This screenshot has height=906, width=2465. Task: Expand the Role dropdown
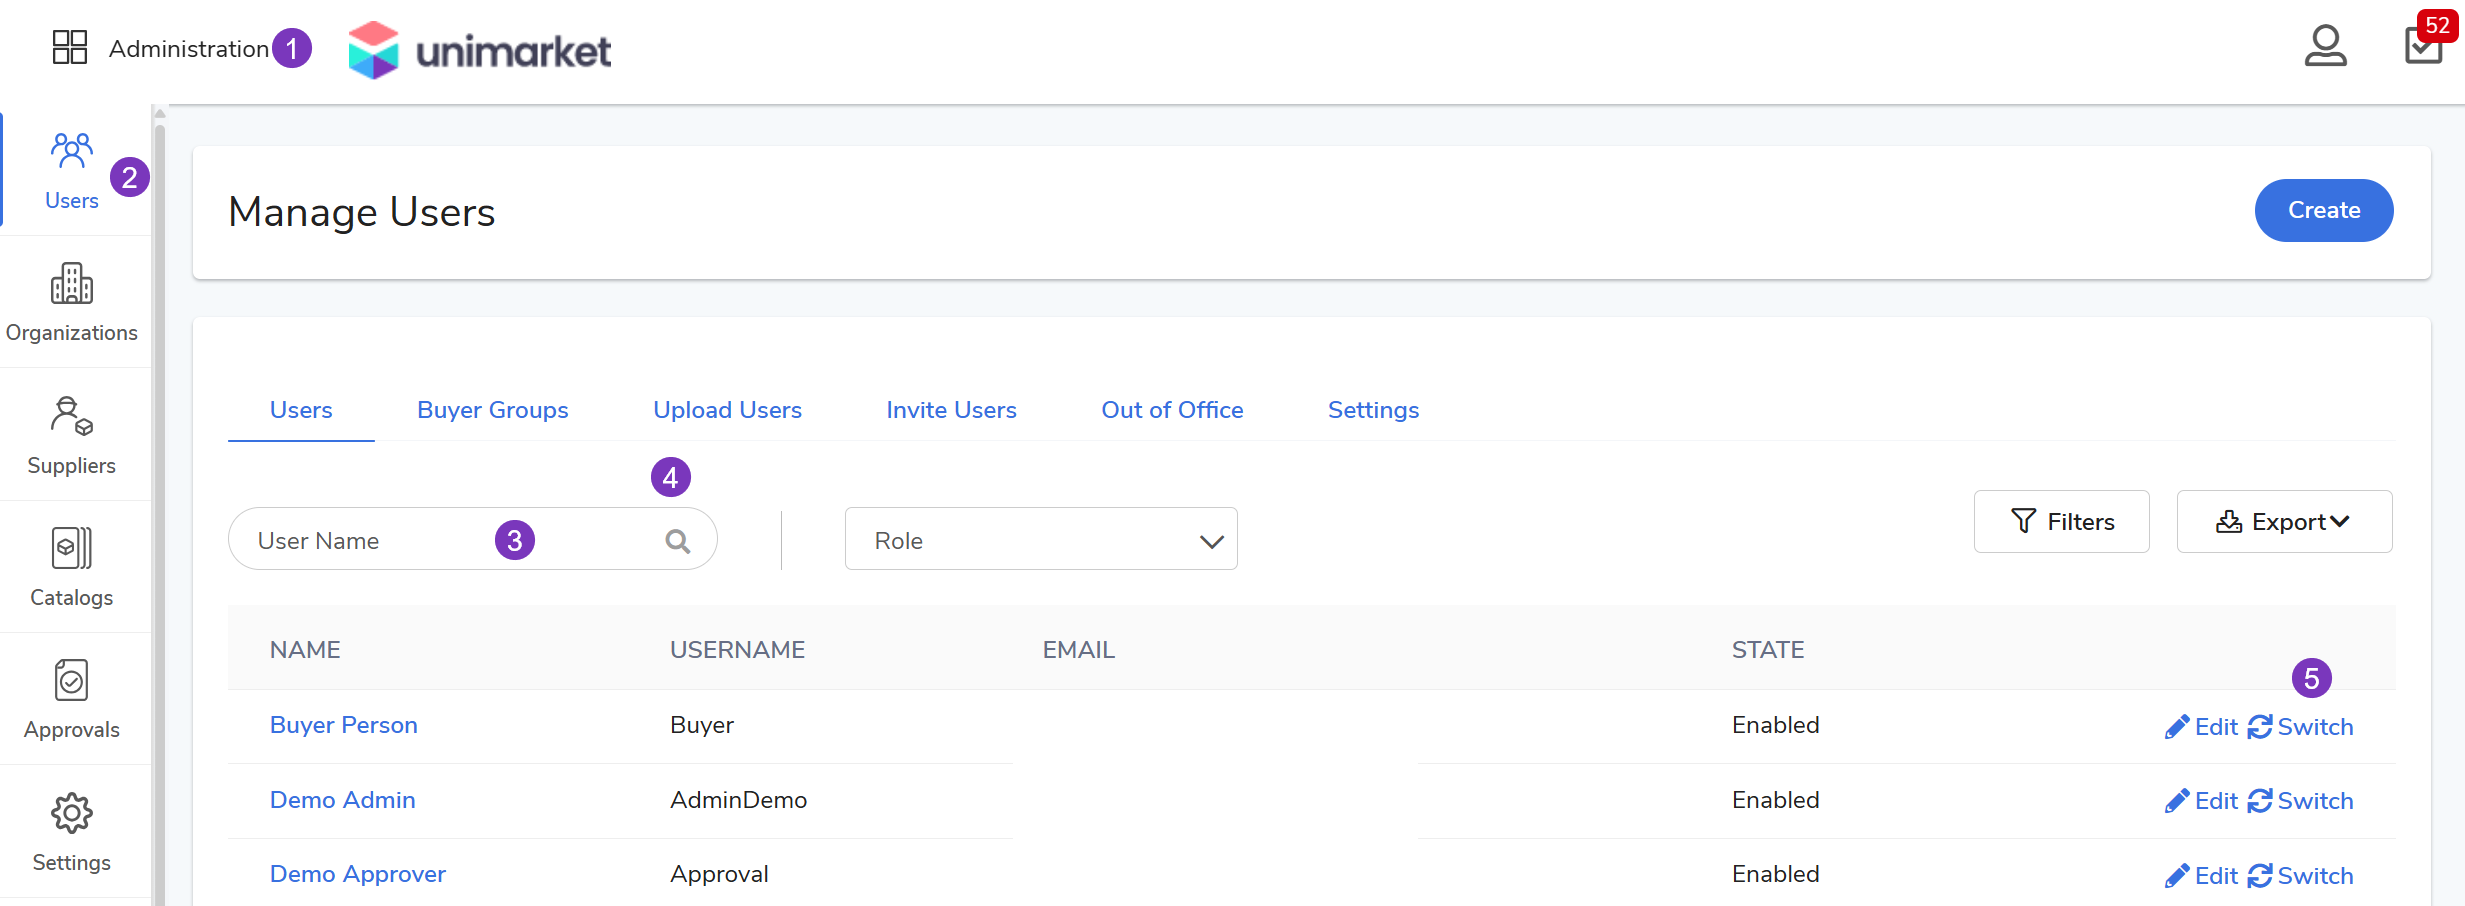(1040, 540)
